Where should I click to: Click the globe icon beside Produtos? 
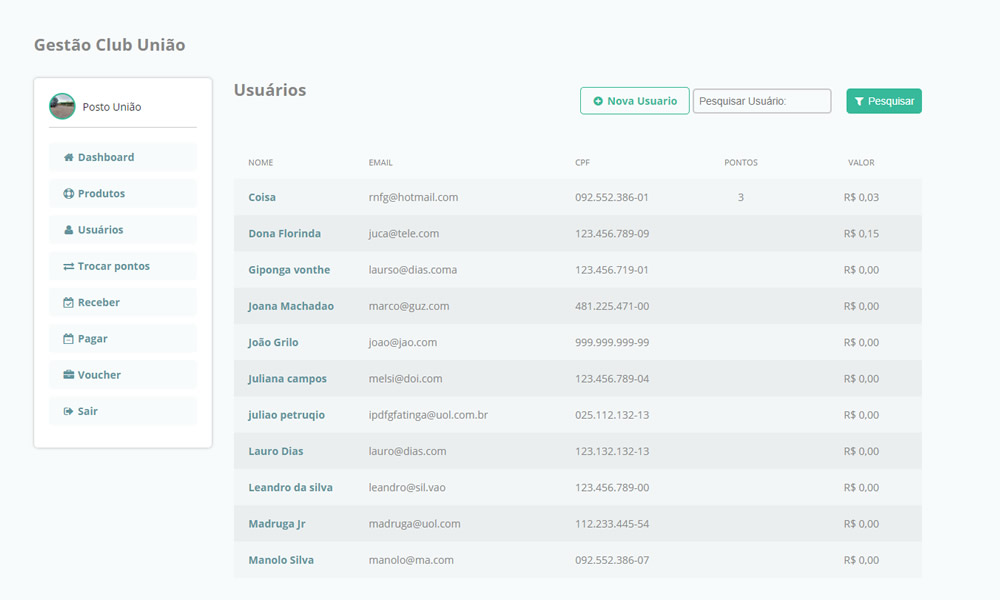[68, 194]
